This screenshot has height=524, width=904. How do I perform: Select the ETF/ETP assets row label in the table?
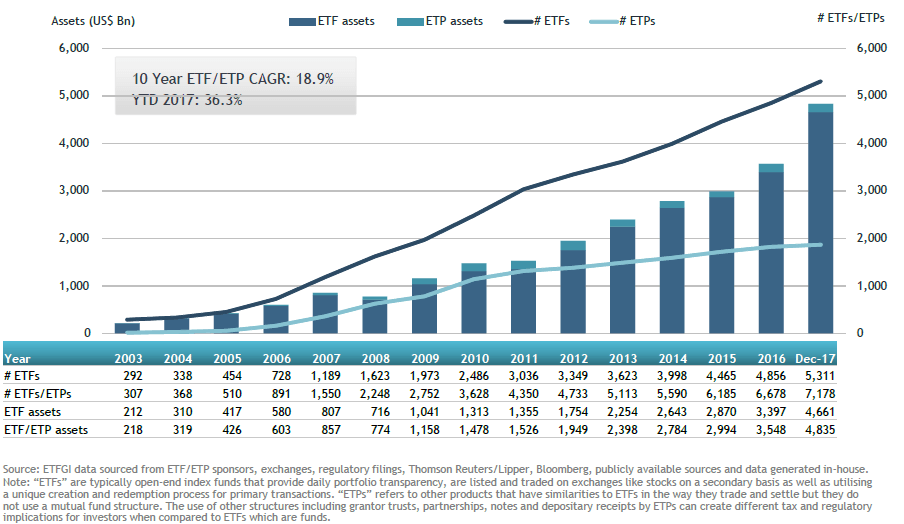tap(40, 430)
